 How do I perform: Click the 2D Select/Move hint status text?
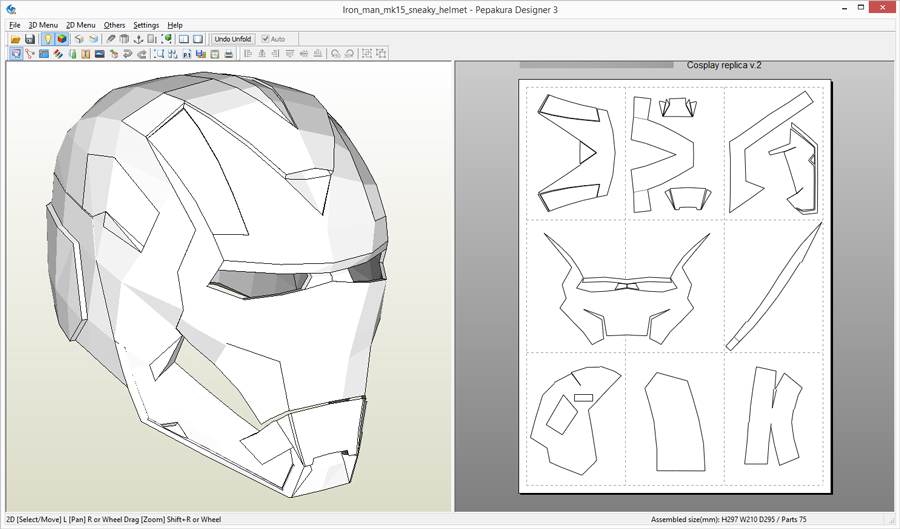click(114, 519)
